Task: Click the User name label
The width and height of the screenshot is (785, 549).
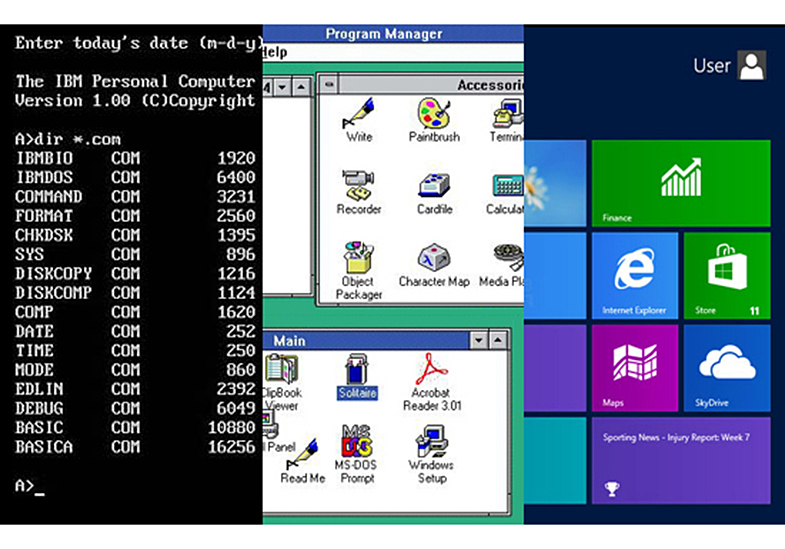Action: point(711,66)
